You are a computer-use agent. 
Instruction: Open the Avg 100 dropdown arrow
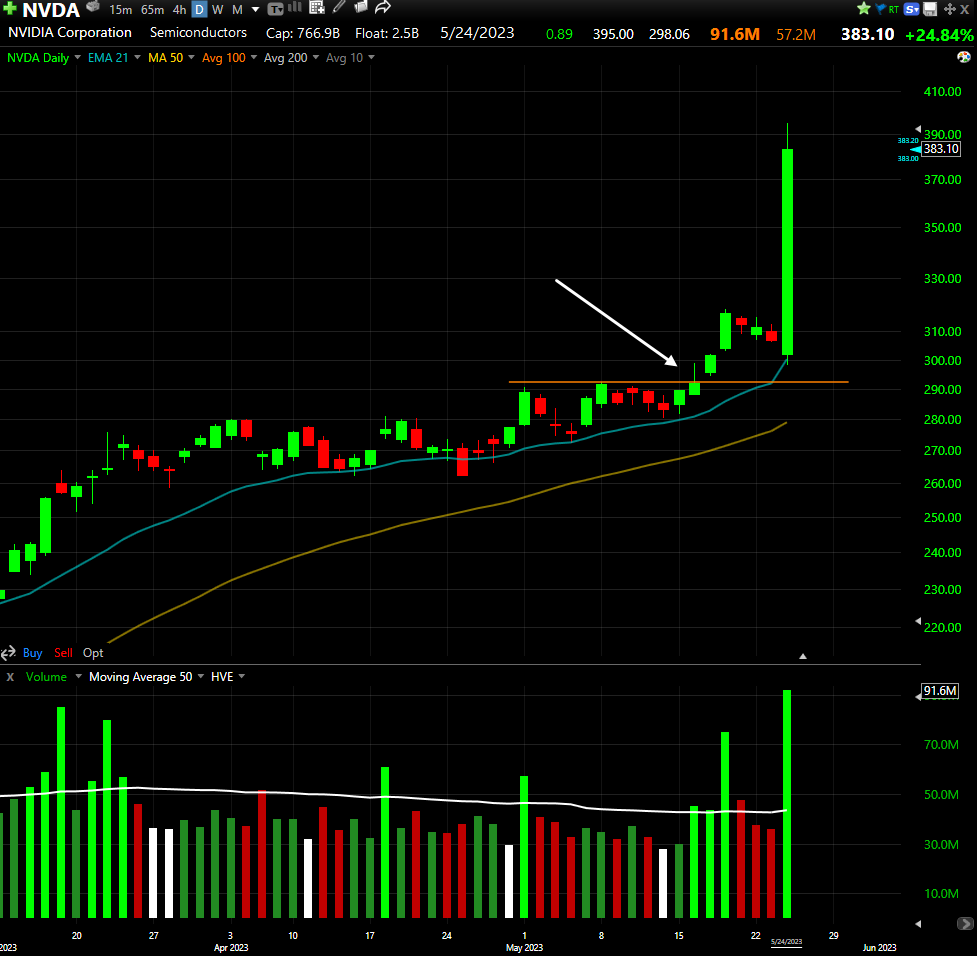(254, 57)
